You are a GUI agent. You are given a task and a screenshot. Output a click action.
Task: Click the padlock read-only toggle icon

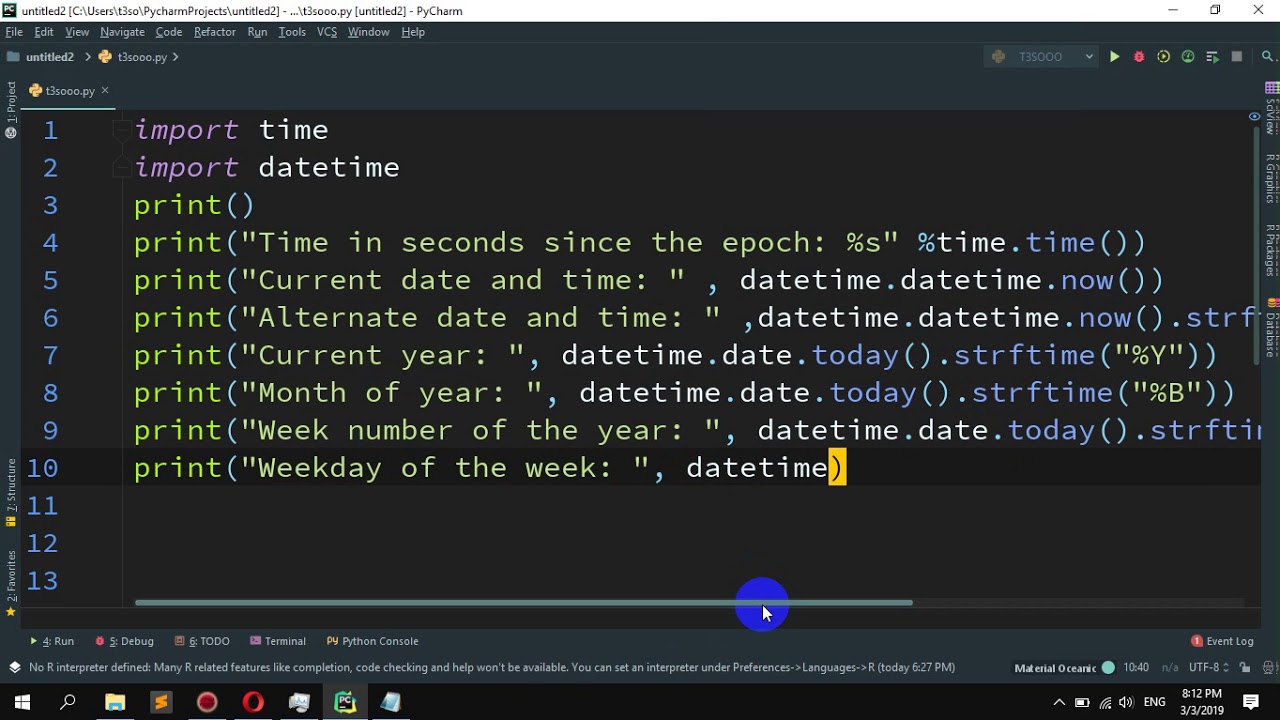click(1245, 668)
